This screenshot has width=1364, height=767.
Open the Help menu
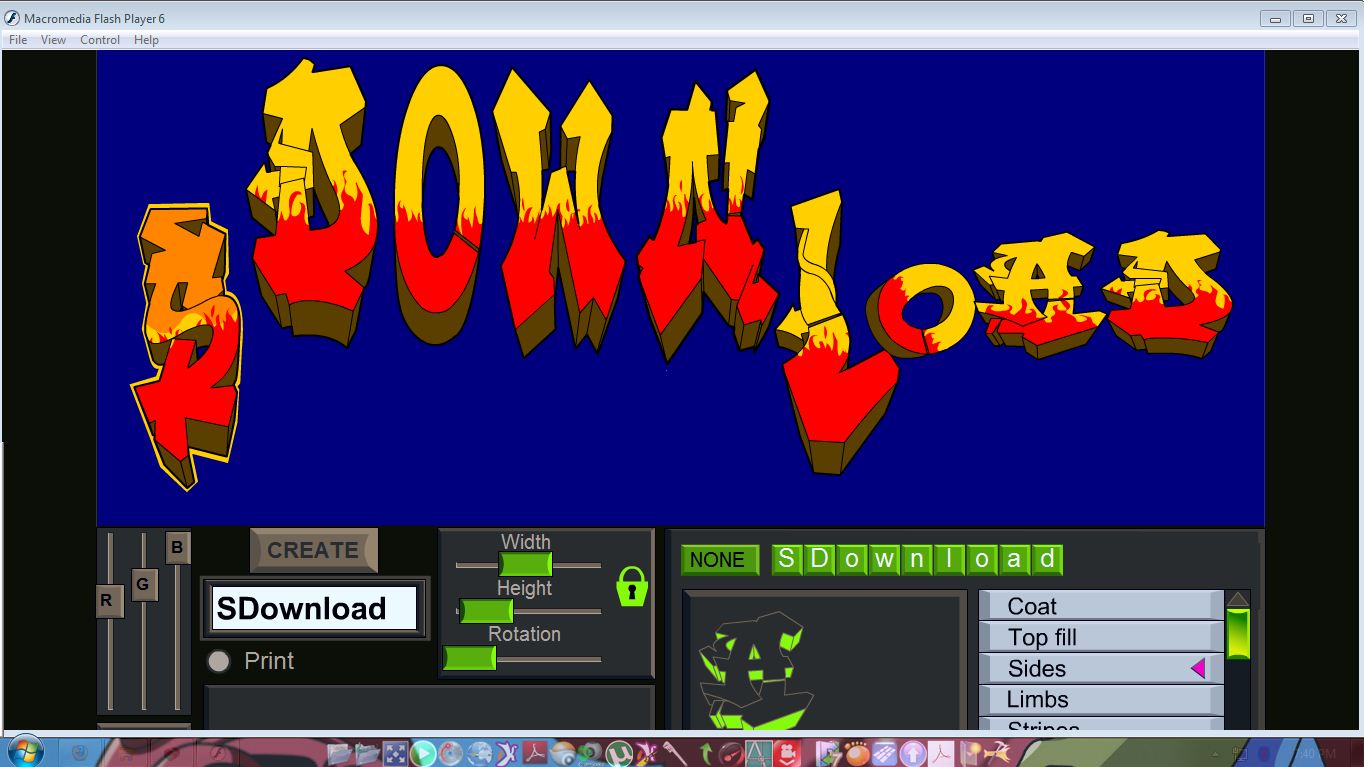tap(146, 40)
